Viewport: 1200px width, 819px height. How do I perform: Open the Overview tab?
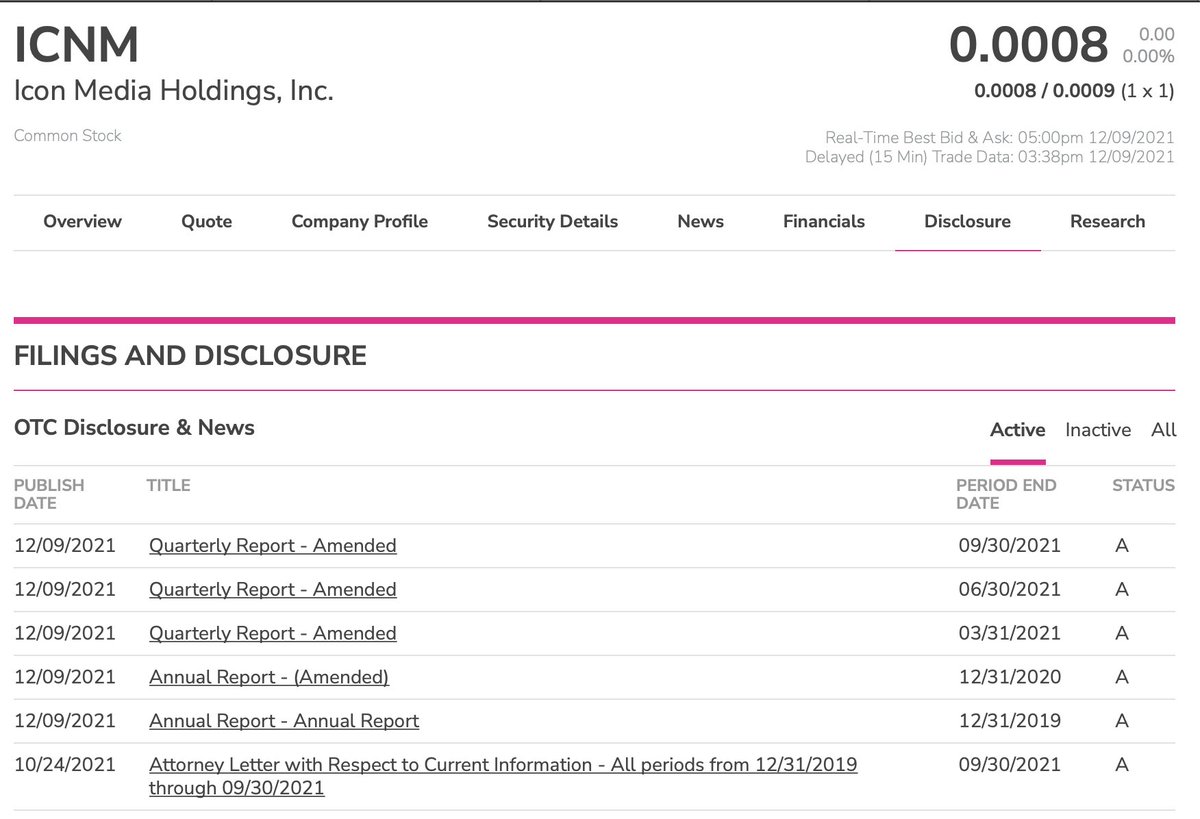83,222
